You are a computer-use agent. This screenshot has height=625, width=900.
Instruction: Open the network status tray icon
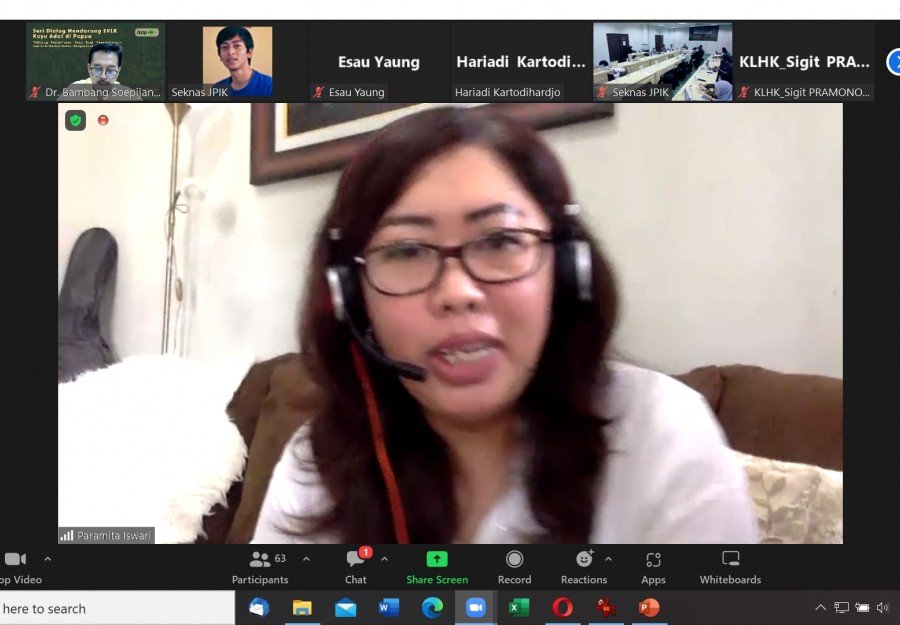point(841,607)
